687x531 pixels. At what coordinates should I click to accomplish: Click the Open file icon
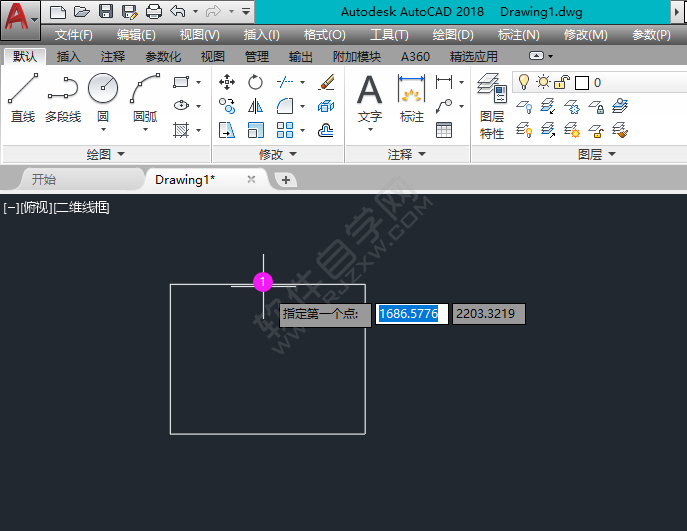click(82, 12)
